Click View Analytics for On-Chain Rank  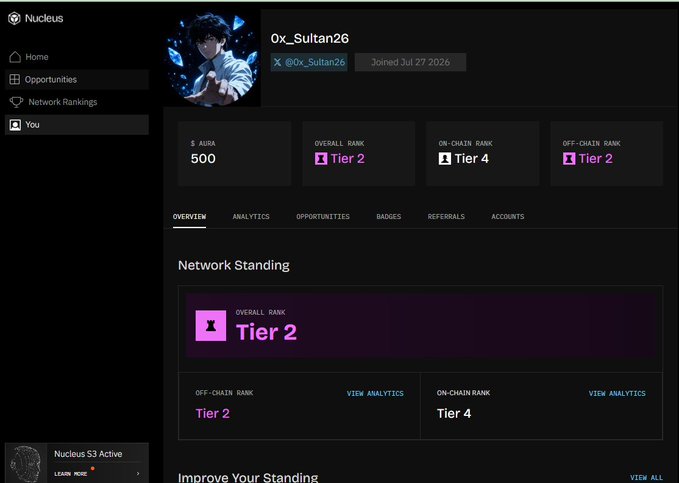(617, 393)
